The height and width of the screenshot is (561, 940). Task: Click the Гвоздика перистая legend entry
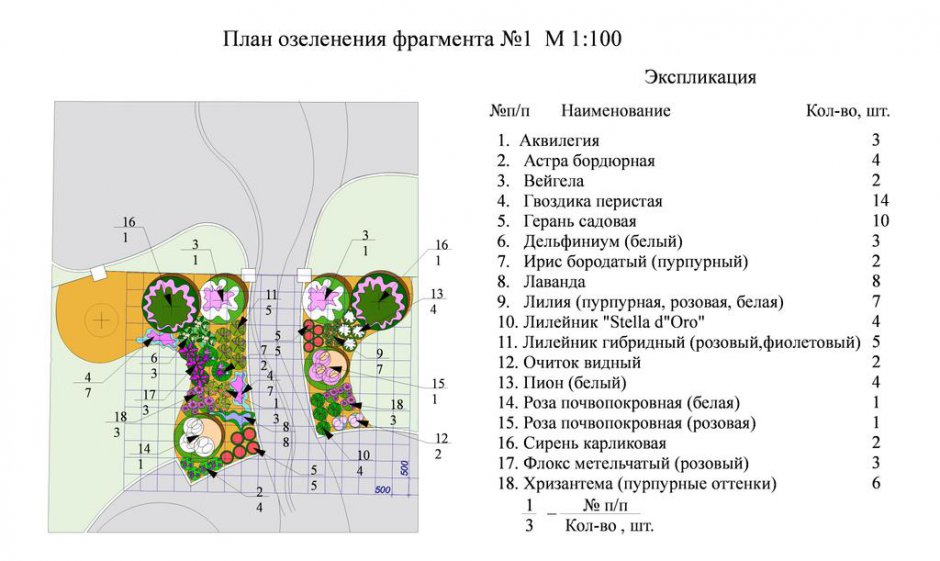pyautogui.click(x=592, y=201)
